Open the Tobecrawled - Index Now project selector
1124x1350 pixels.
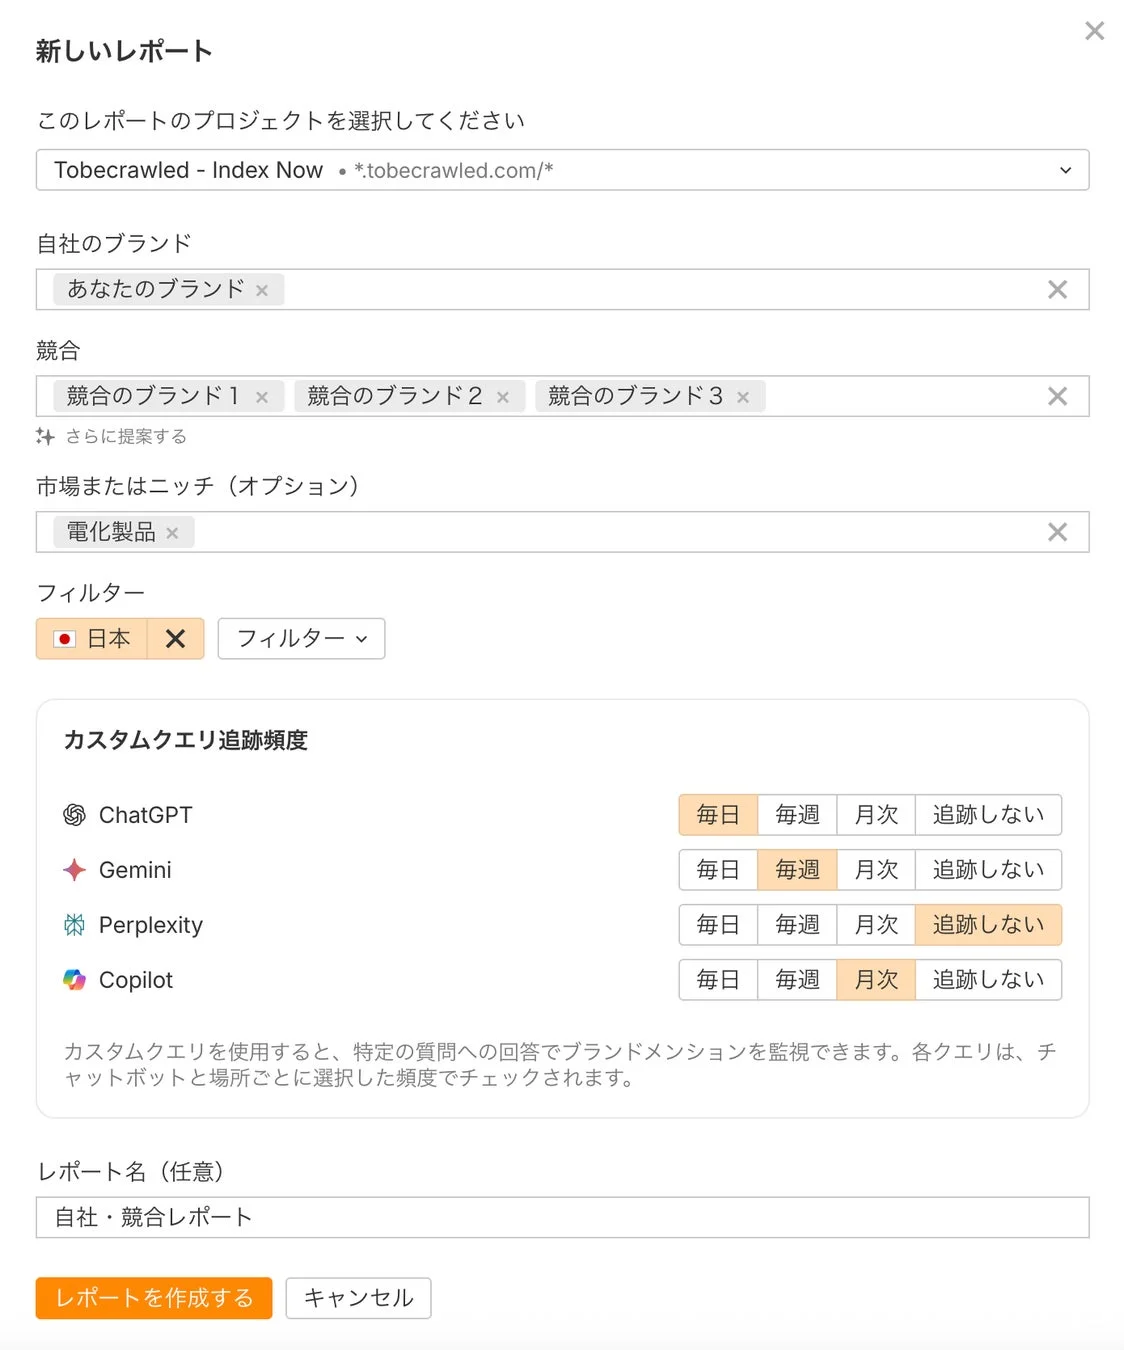click(563, 170)
